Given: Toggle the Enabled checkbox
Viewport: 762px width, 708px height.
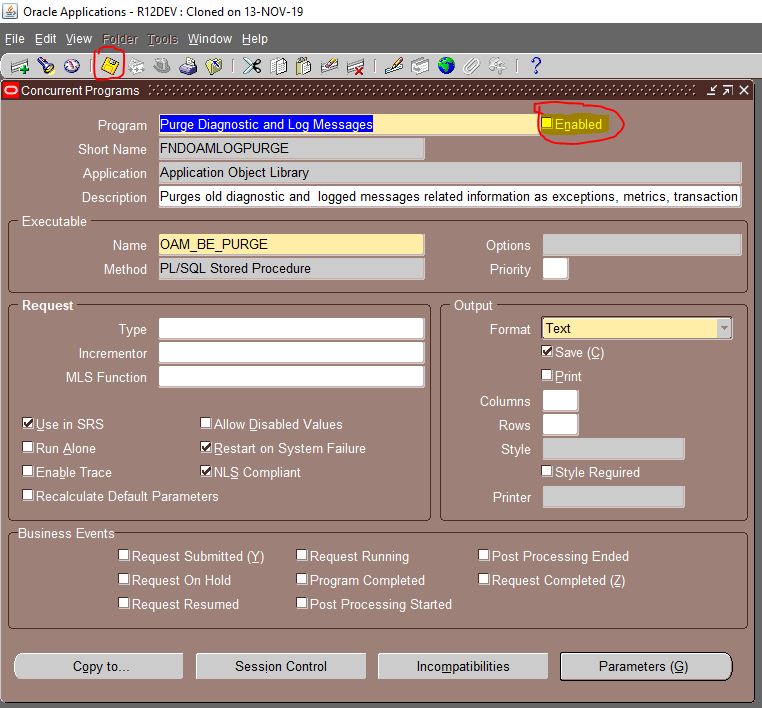Looking at the screenshot, I should 547,123.
